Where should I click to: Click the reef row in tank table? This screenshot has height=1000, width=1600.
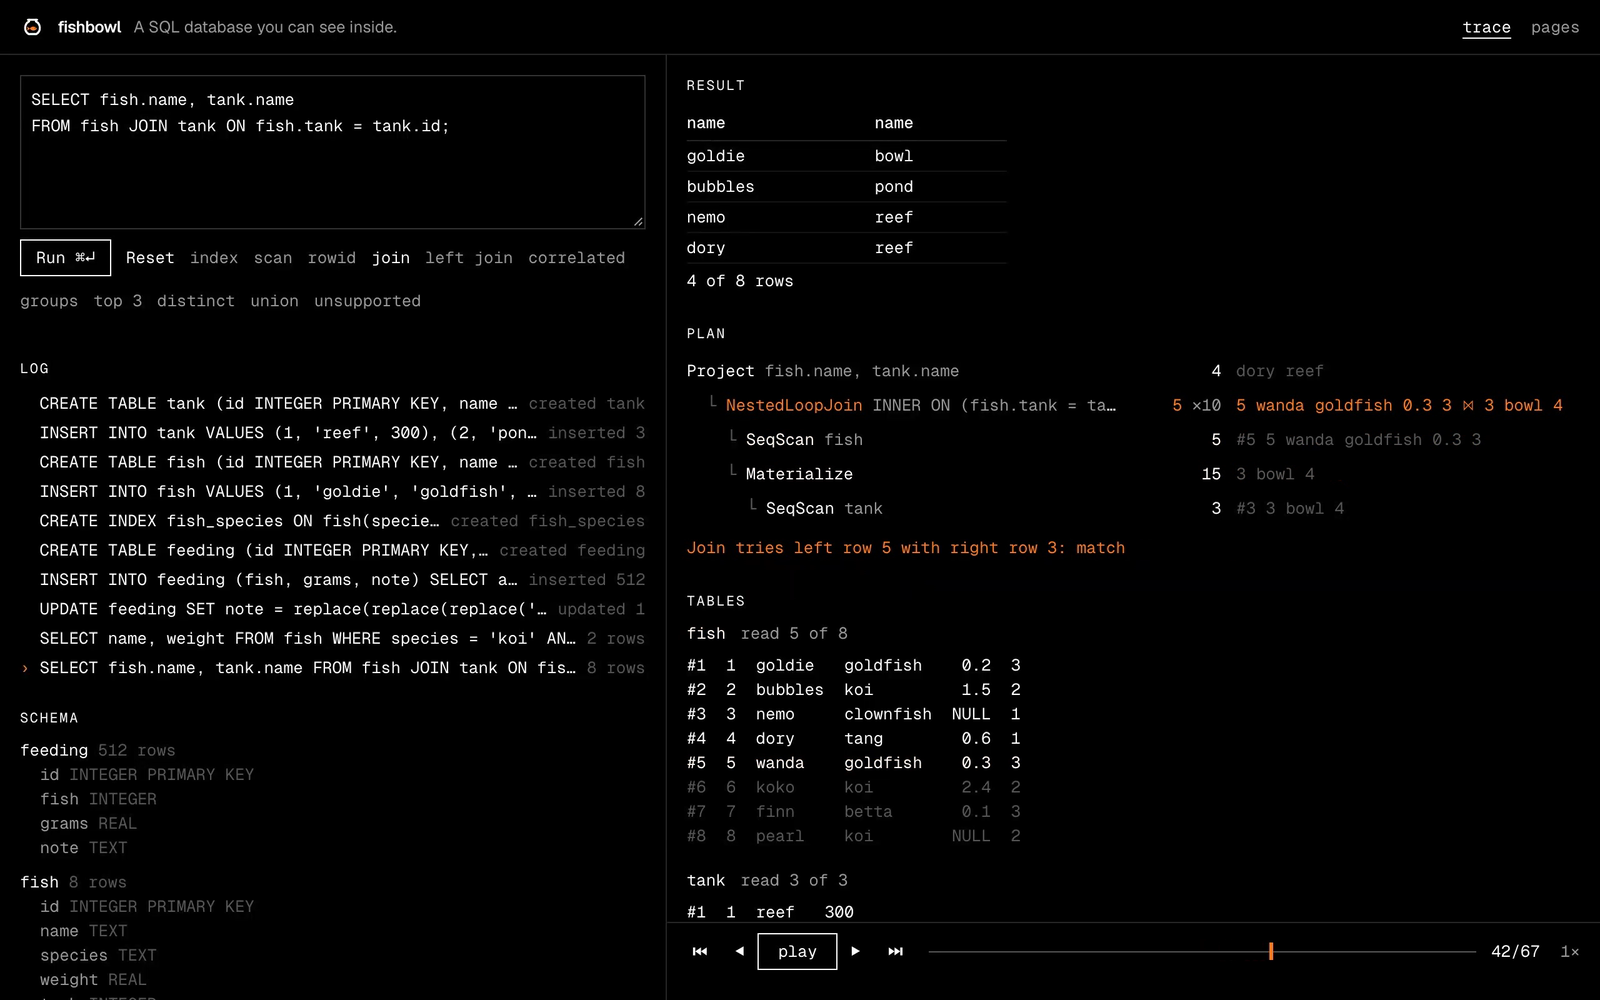(771, 912)
